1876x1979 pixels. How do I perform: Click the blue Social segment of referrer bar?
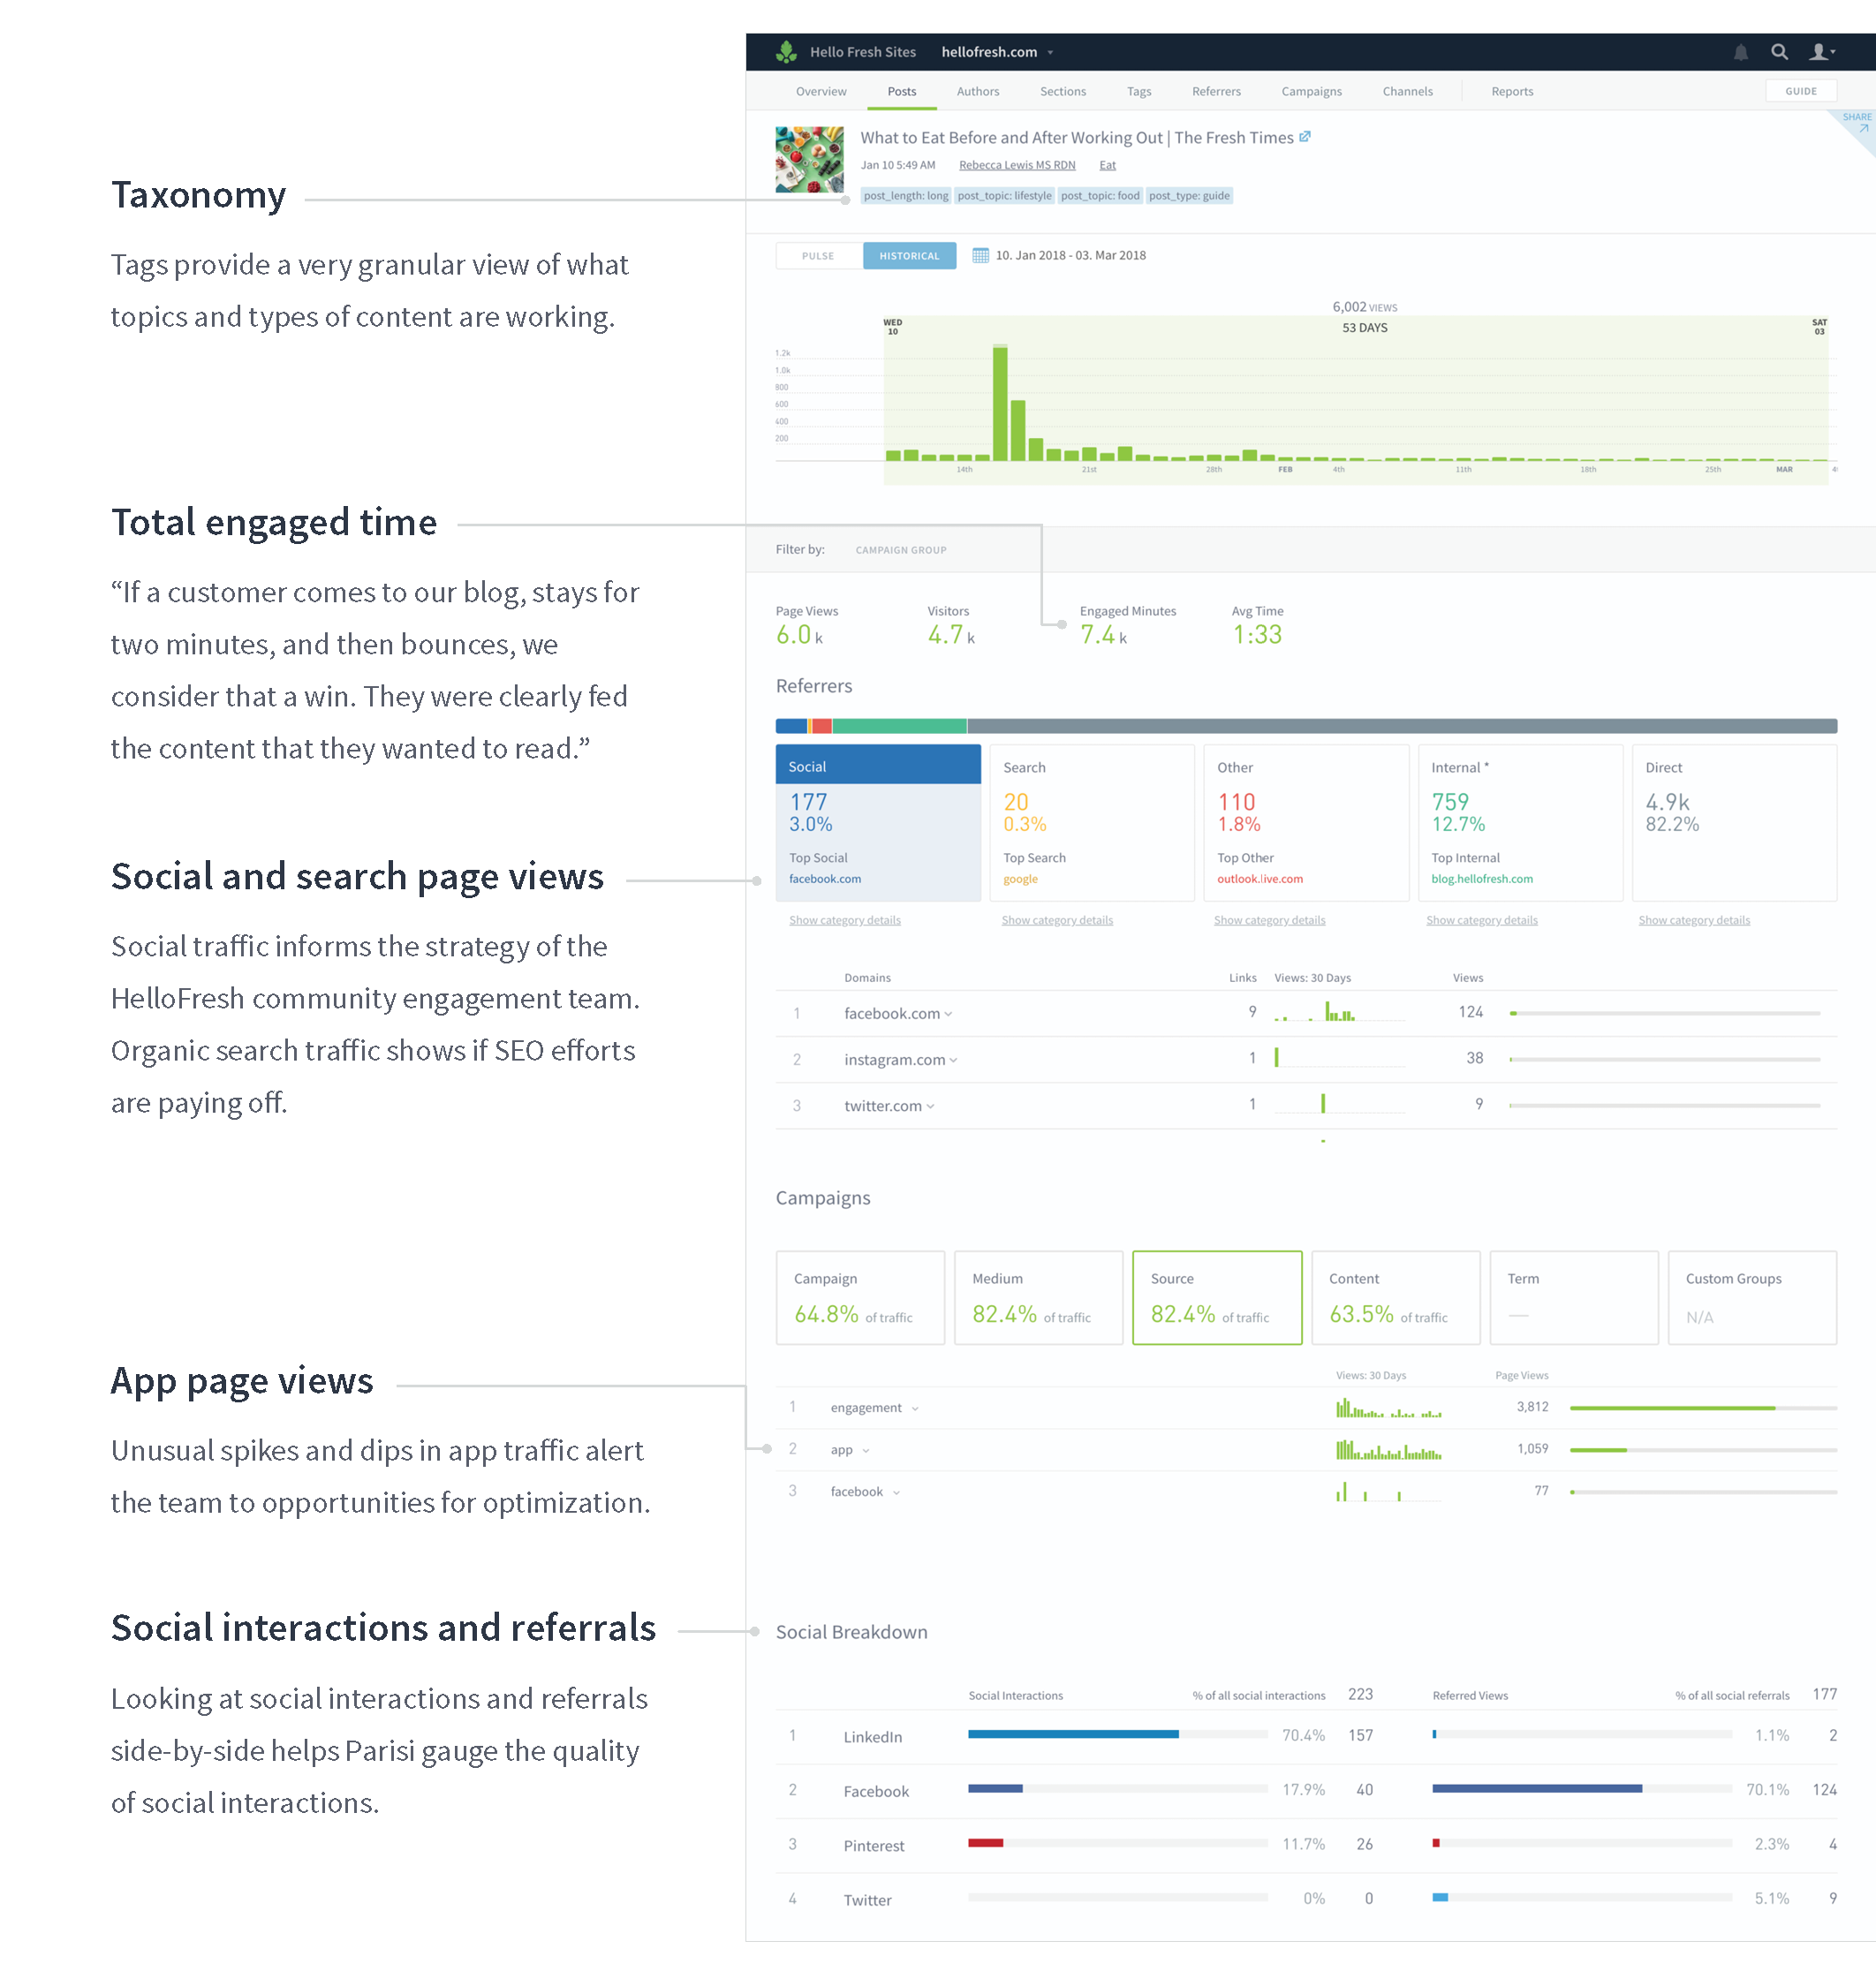(x=791, y=727)
